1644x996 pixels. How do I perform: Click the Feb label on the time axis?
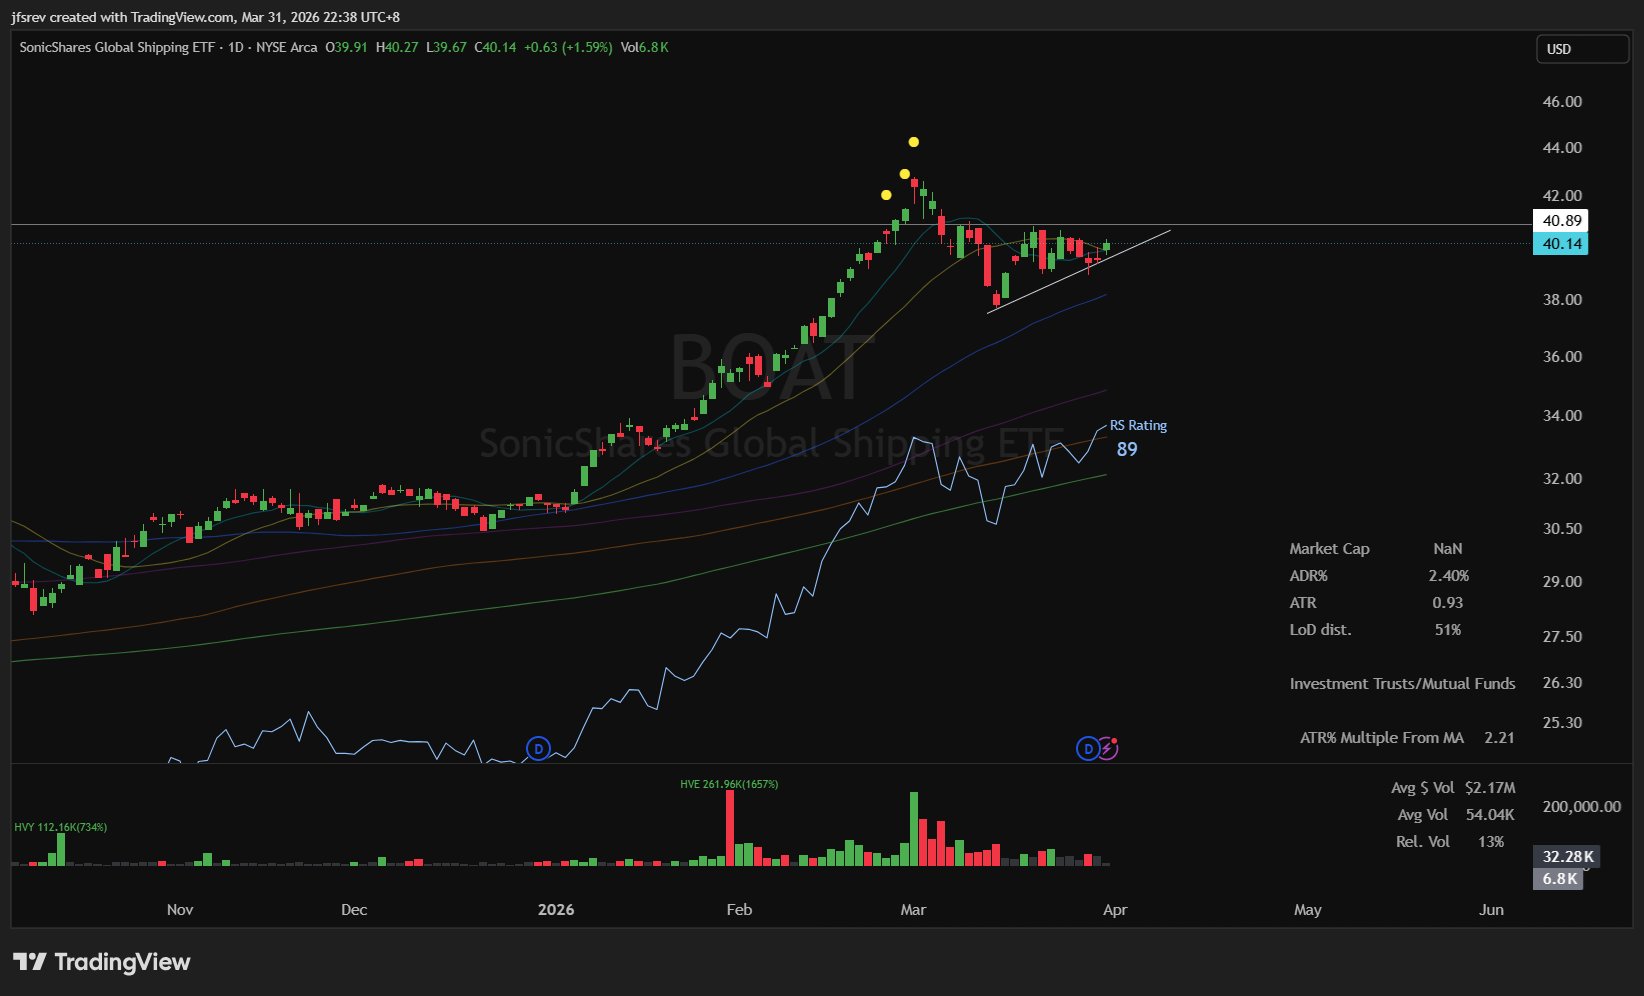[x=739, y=909]
